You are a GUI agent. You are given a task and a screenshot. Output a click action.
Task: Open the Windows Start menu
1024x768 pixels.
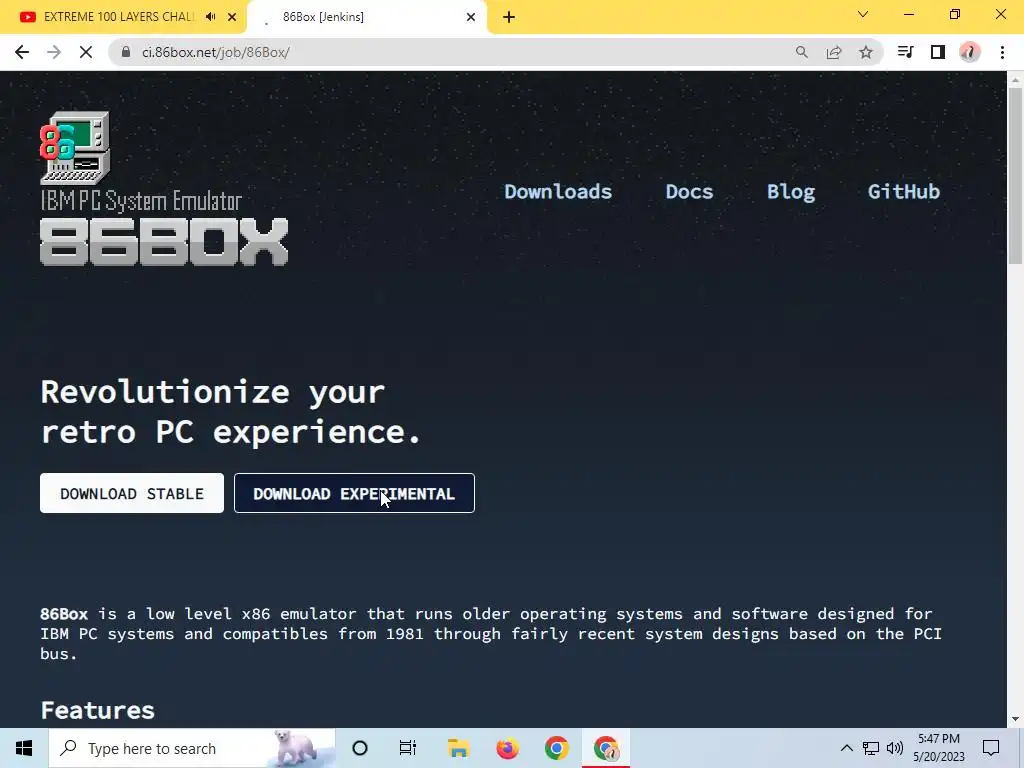coord(24,748)
